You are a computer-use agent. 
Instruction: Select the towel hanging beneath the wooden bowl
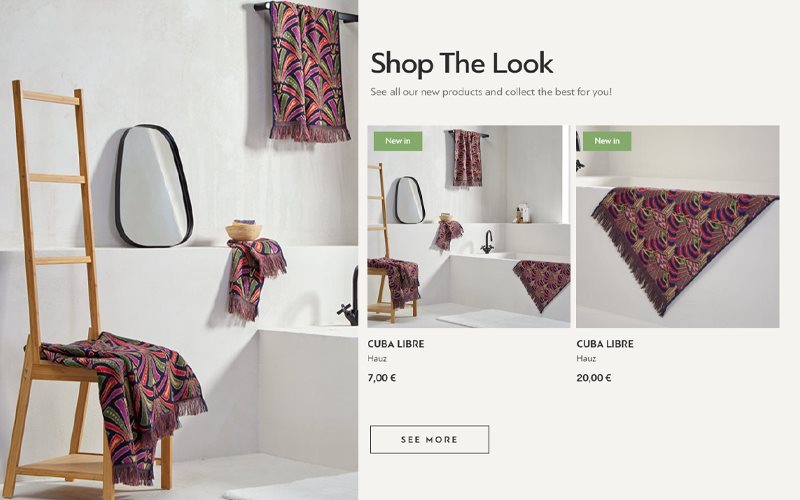coord(254,278)
